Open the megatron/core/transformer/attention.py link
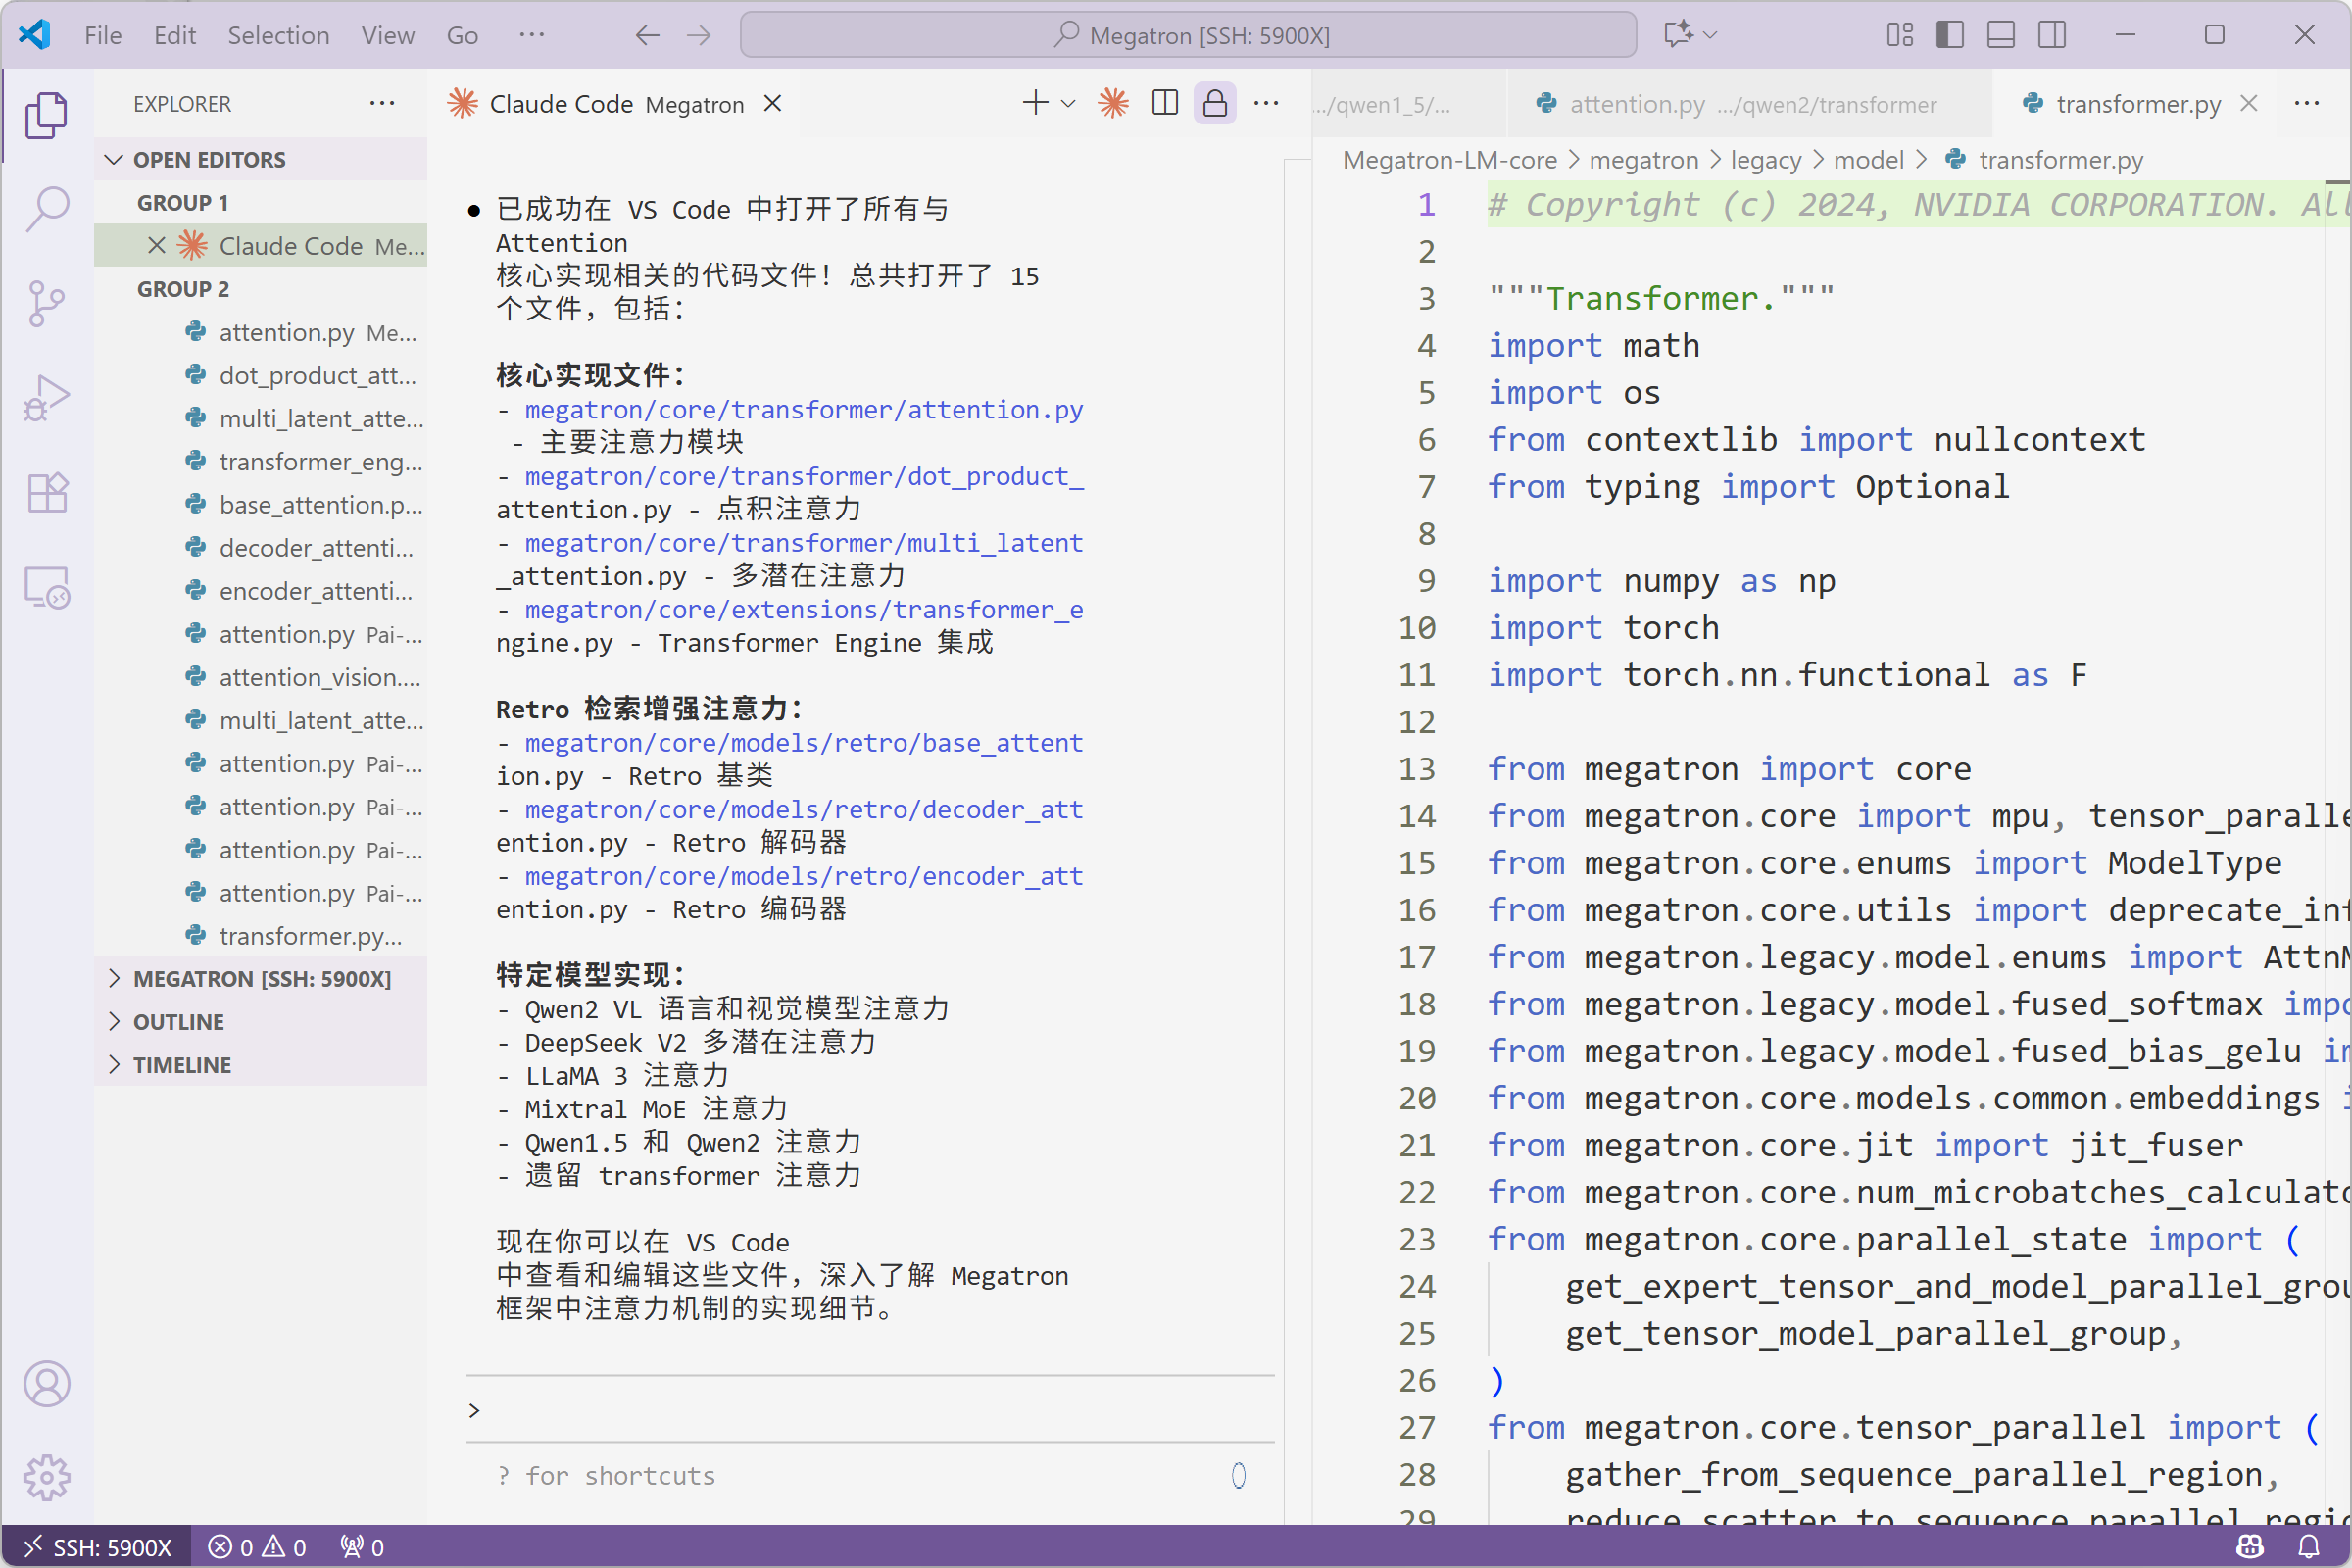This screenshot has width=2352, height=1568. coord(804,409)
